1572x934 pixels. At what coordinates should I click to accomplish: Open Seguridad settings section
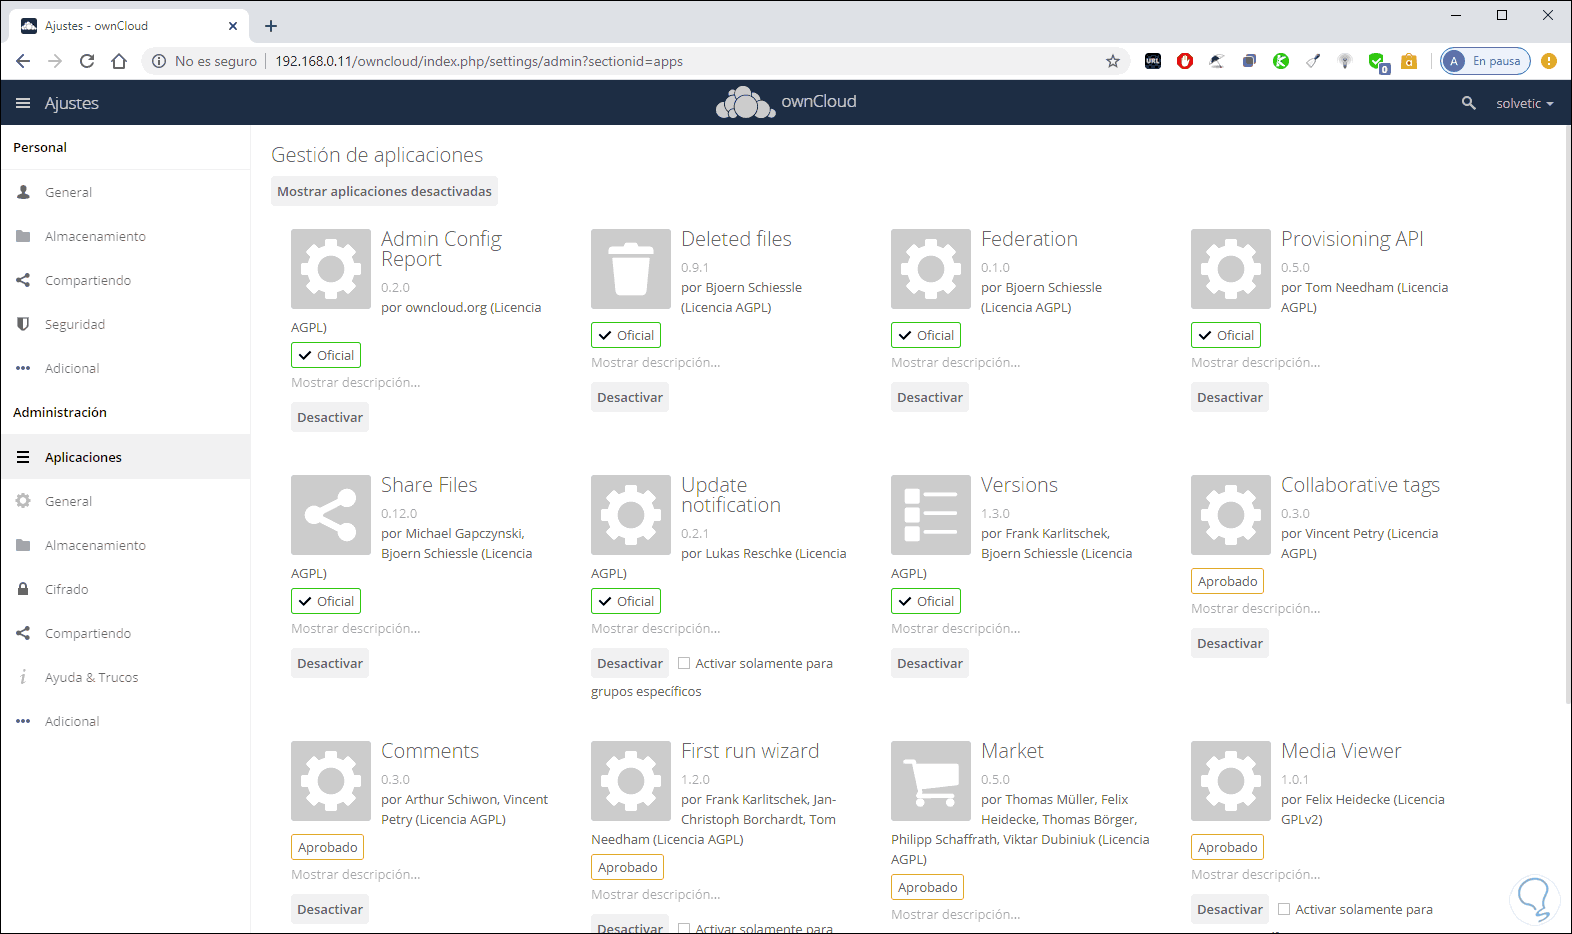tap(125, 324)
